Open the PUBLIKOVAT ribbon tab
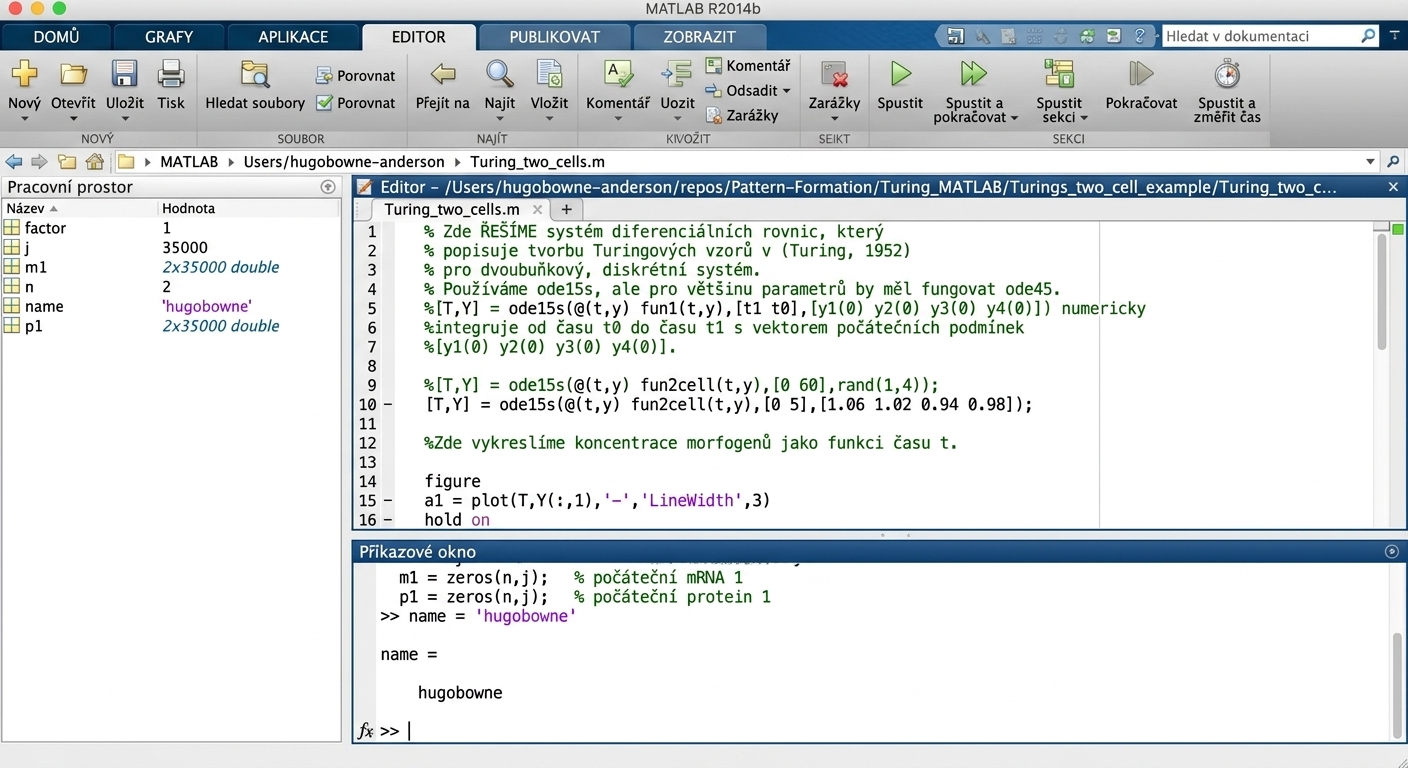Viewport: 1408px width, 768px height. click(555, 37)
